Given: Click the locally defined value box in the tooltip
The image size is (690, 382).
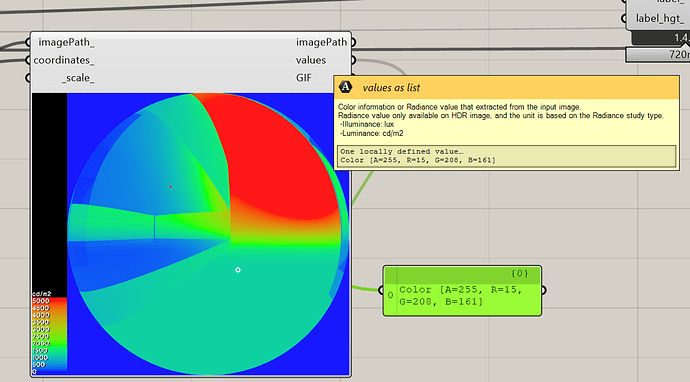Looking at the screenshot, I should tap(506, 156).
